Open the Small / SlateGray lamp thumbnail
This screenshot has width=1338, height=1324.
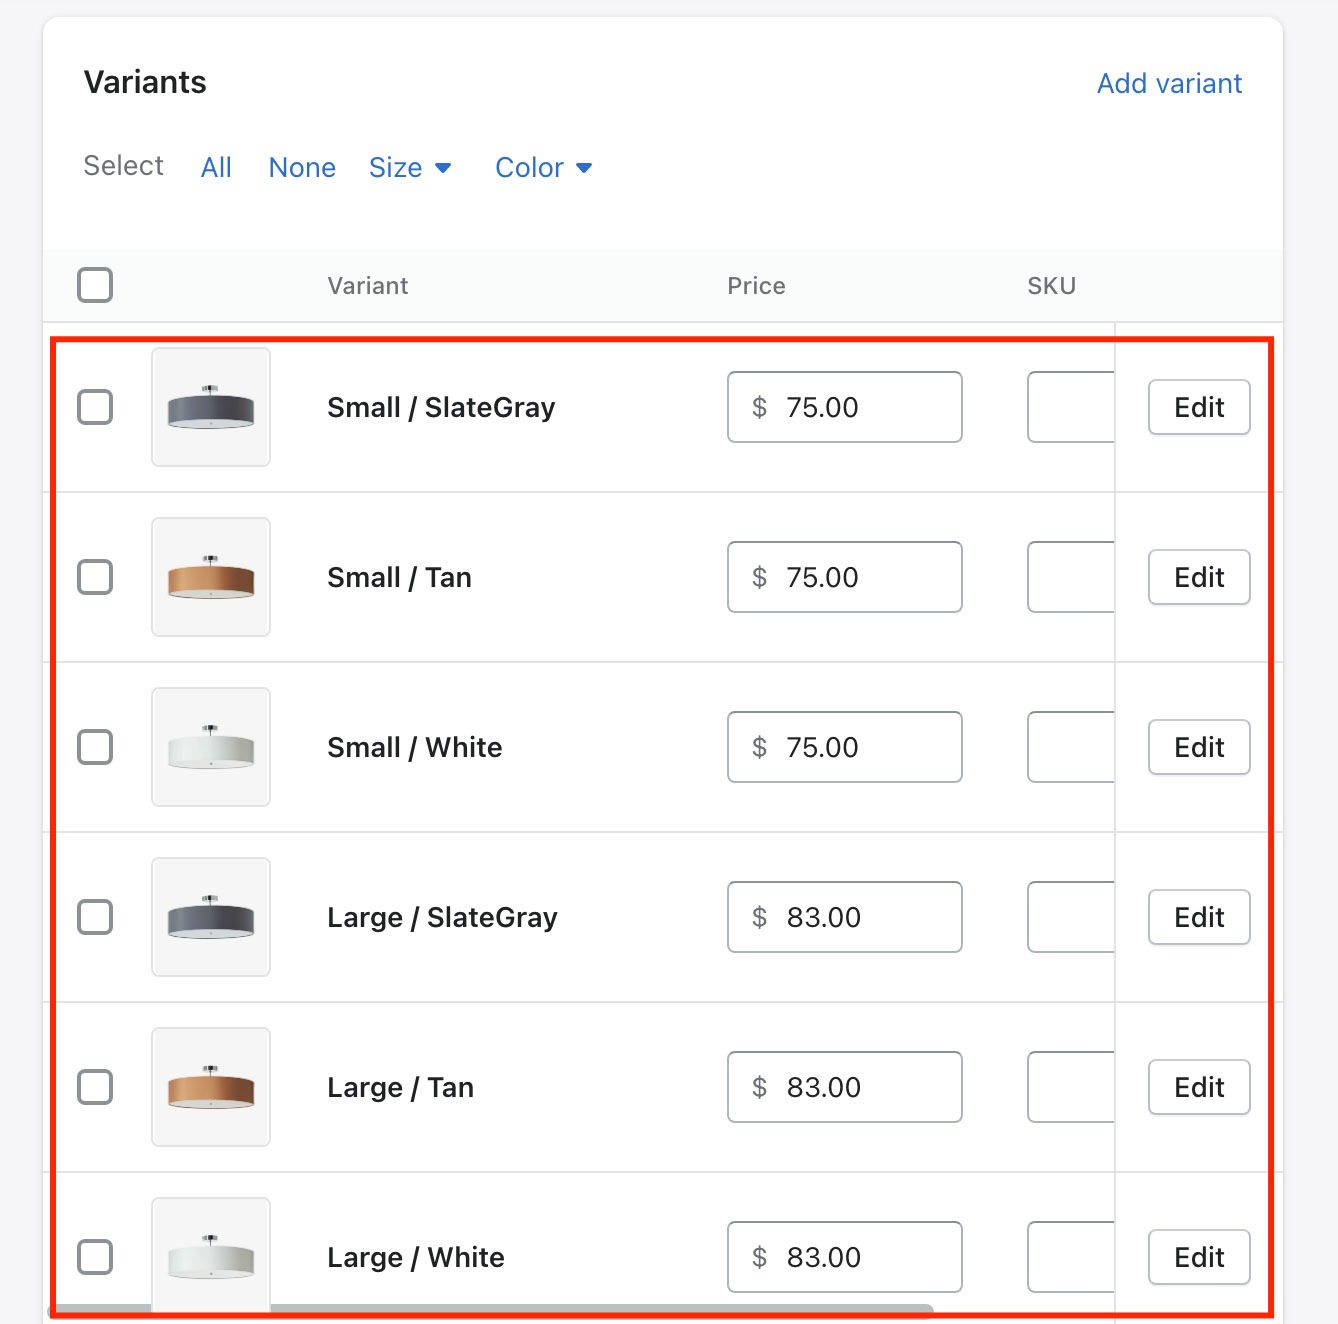pyautogui.click(x=211, y=407)
